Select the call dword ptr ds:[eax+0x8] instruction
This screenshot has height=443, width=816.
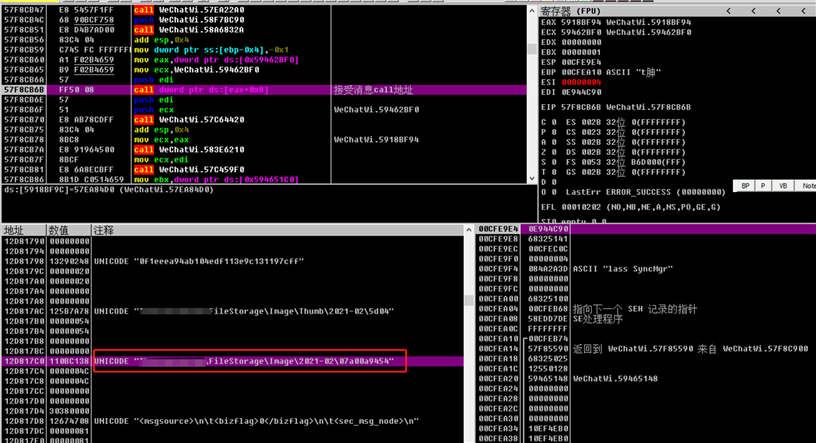point(201,90)
